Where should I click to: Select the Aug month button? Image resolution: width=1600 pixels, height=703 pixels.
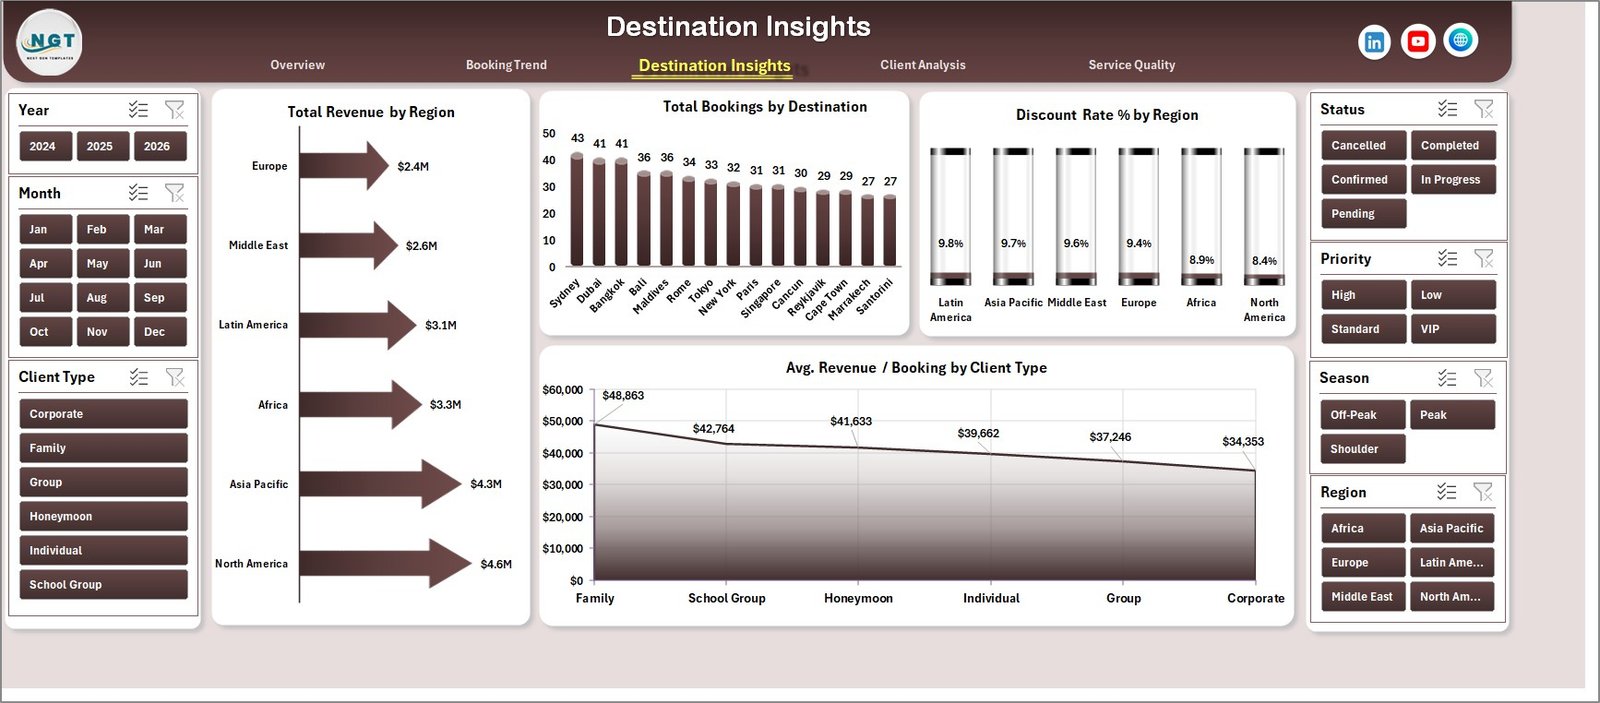point(102,297)
